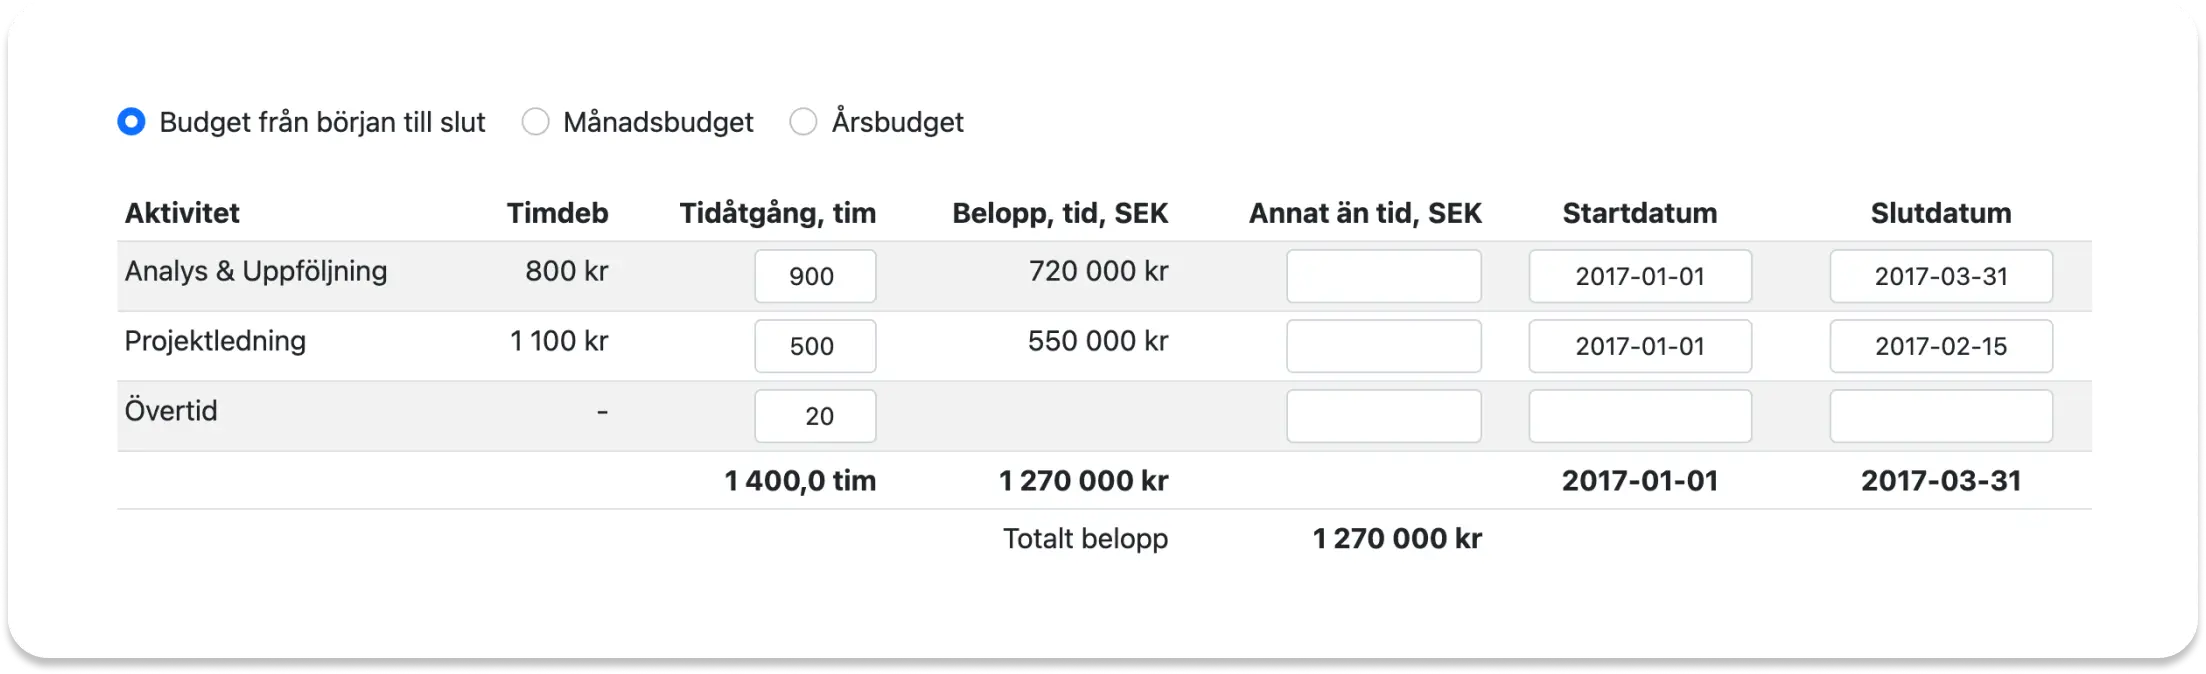Click the Tidåtgång field showing 20
This screenshot has height=674, width=2206.
tap(815, 416)
